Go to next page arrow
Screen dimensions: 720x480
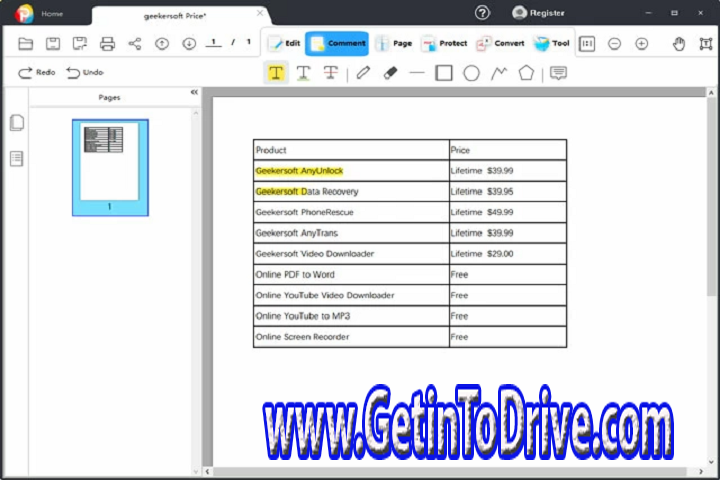[x=189, y=44]
